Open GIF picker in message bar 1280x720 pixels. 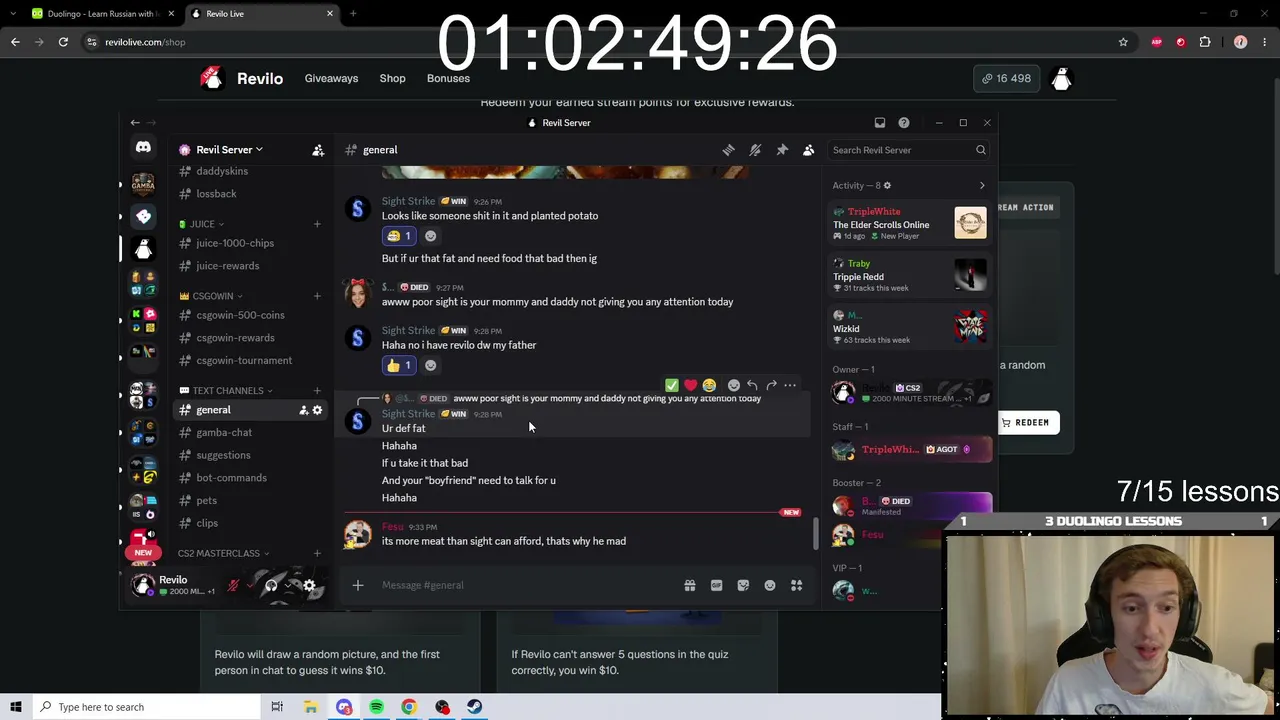coord(717,585)
